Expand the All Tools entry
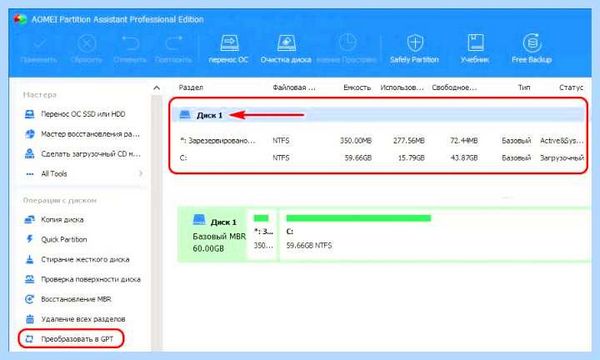This screenshot has width=600, height=360. click(x=84, y=174)
